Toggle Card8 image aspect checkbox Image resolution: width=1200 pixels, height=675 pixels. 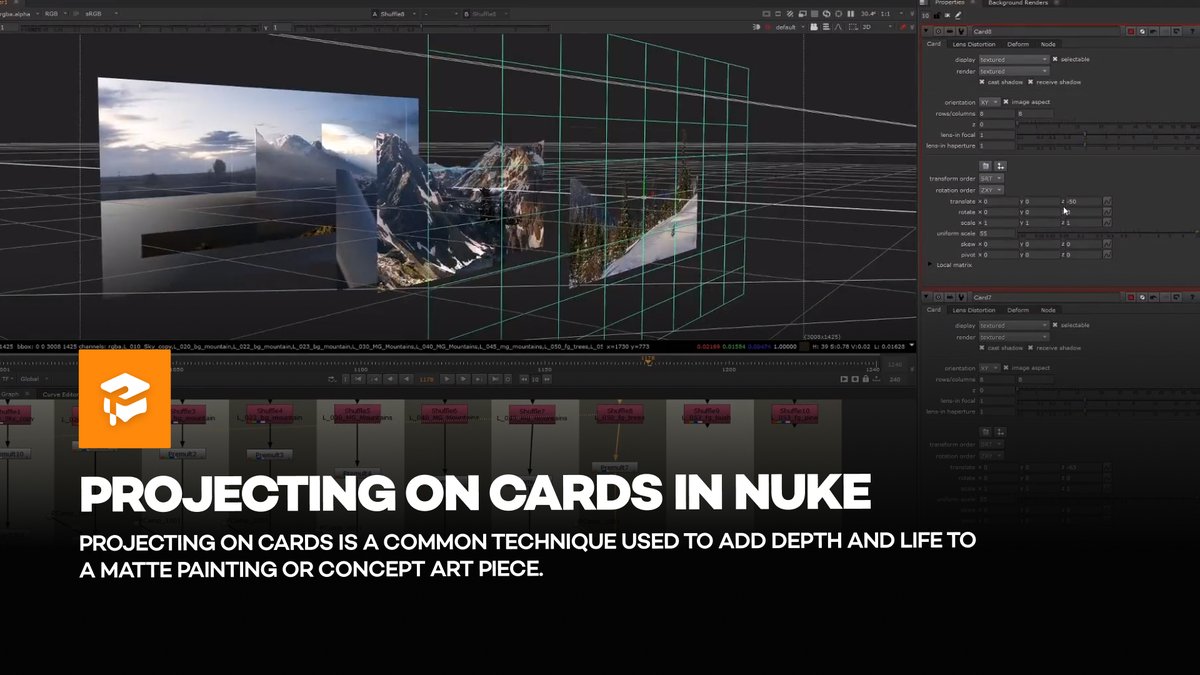[1006, 102]
